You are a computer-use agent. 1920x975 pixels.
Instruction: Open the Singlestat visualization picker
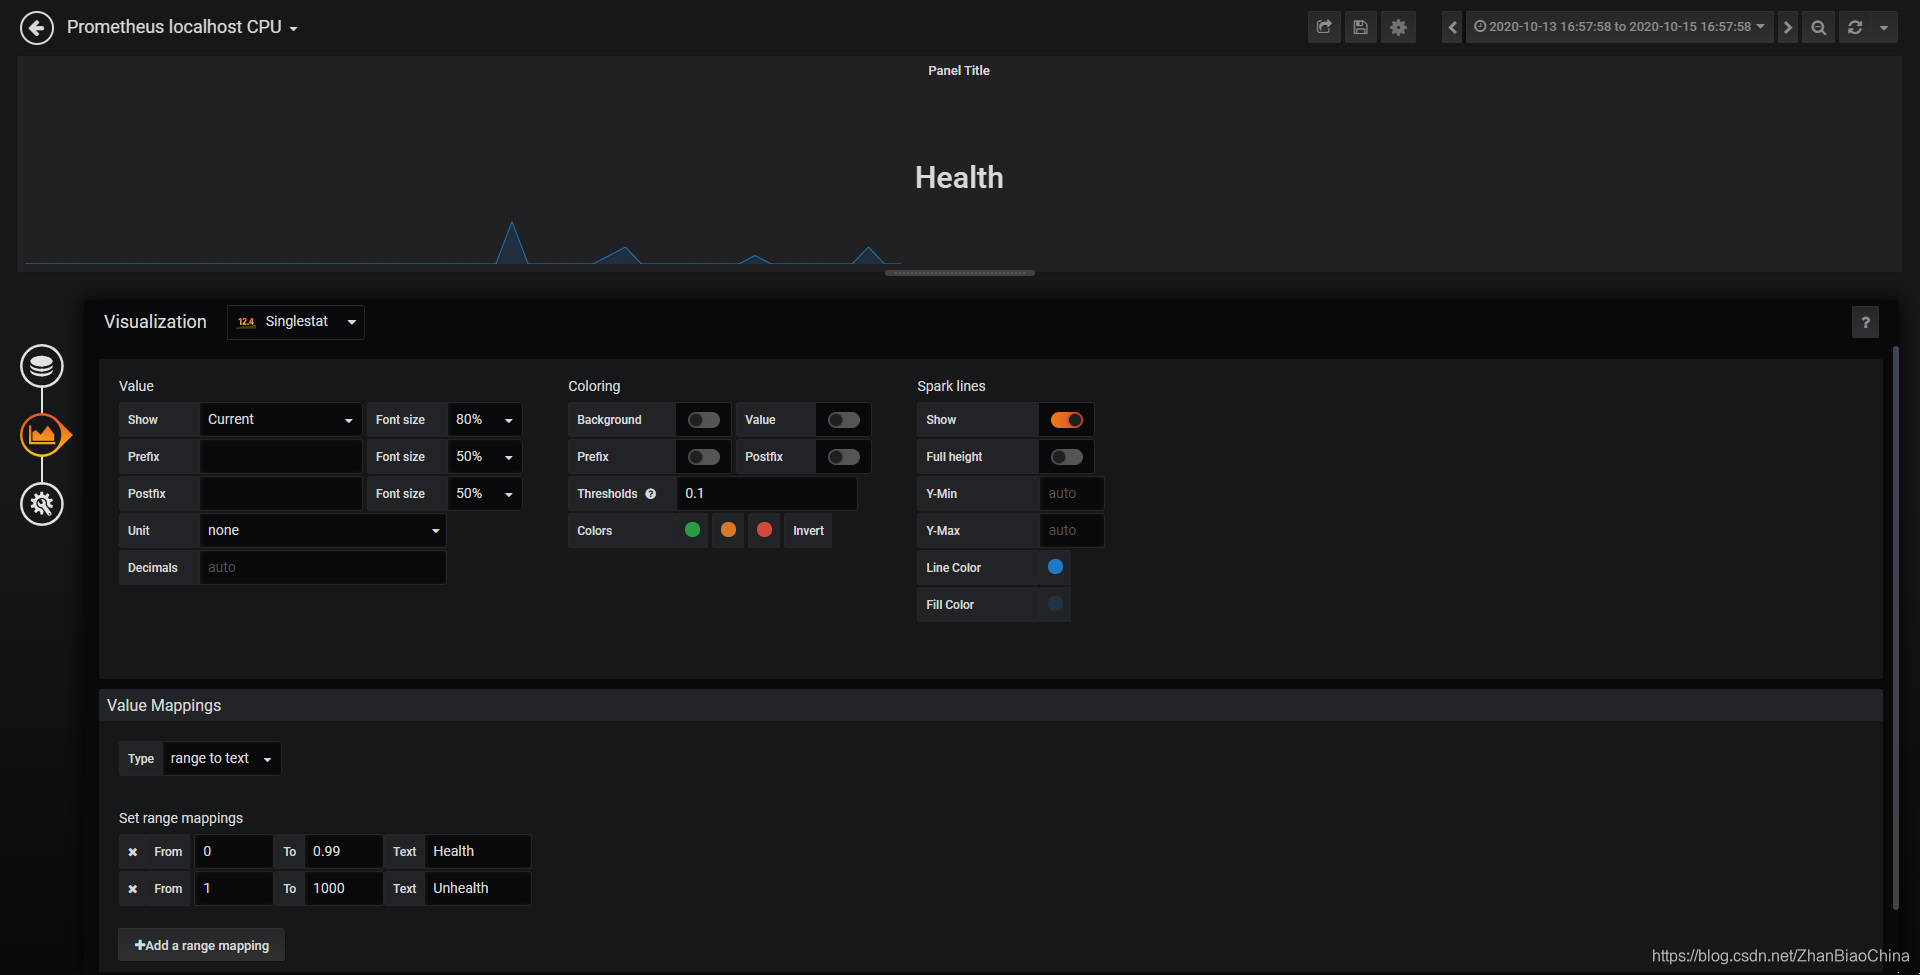pyautogui.click(x=296, y=322)
